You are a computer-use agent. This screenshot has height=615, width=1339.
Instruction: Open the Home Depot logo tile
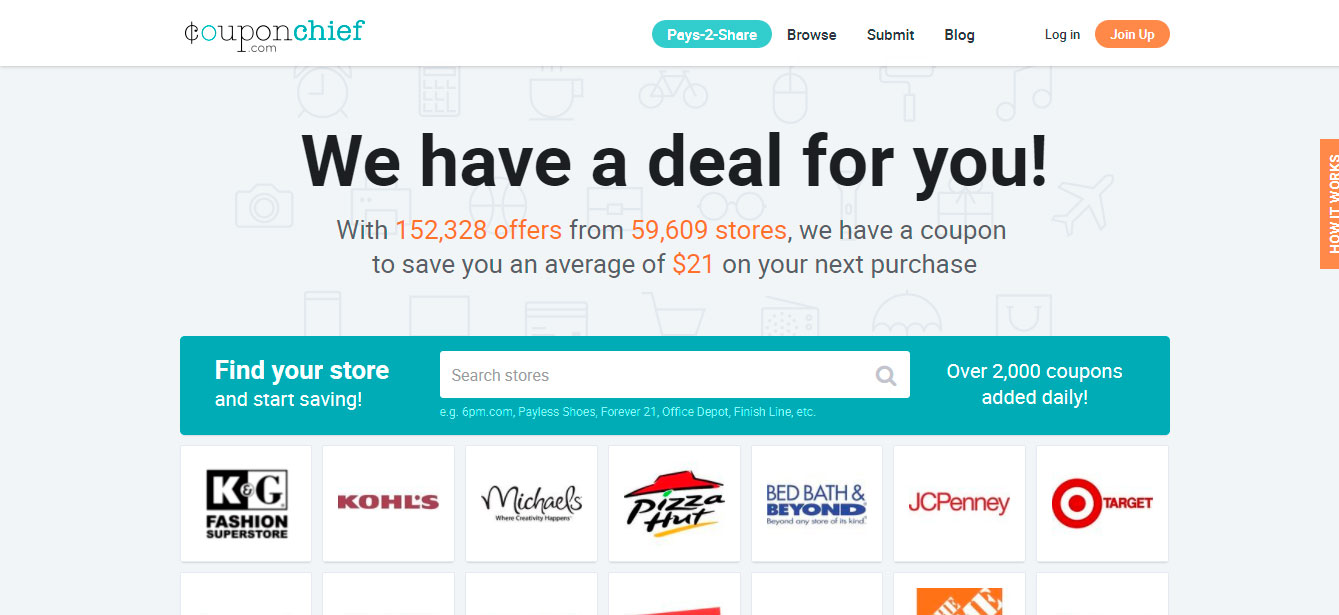(x=959, y=600)
